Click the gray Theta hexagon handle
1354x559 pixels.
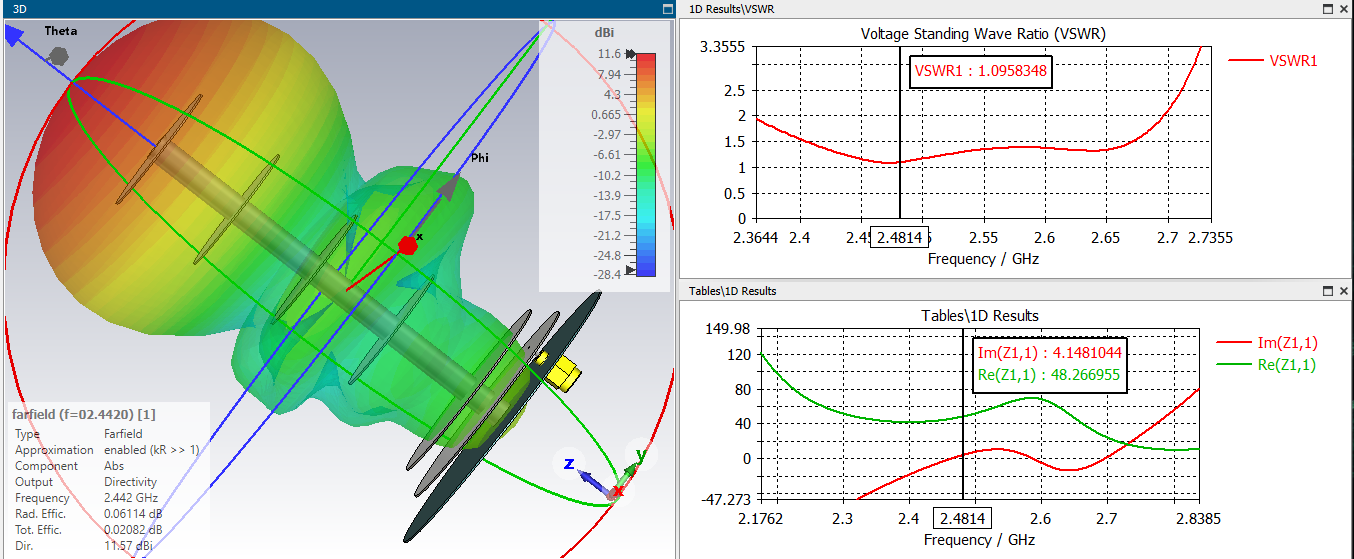[58, 52]
